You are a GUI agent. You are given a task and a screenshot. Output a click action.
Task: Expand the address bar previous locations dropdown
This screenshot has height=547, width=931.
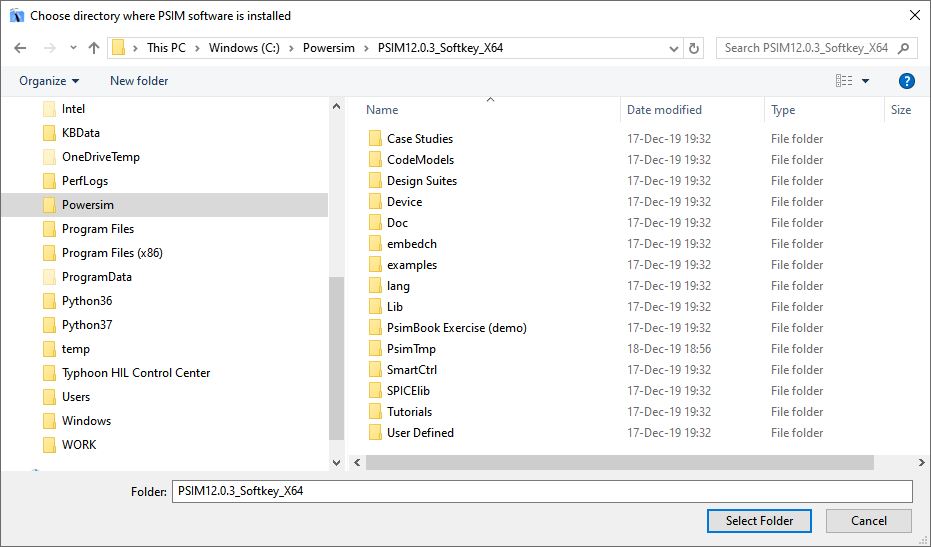coord(673,48)
